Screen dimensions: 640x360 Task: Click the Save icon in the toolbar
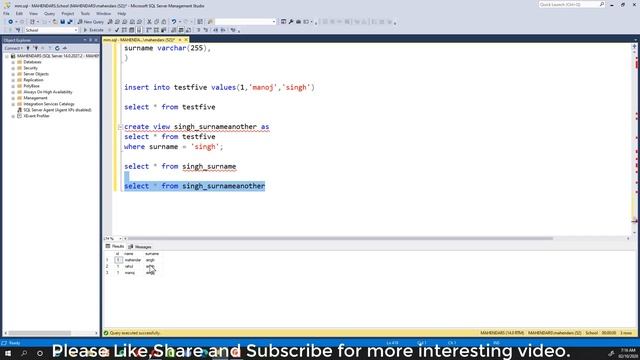coord(62,22)
